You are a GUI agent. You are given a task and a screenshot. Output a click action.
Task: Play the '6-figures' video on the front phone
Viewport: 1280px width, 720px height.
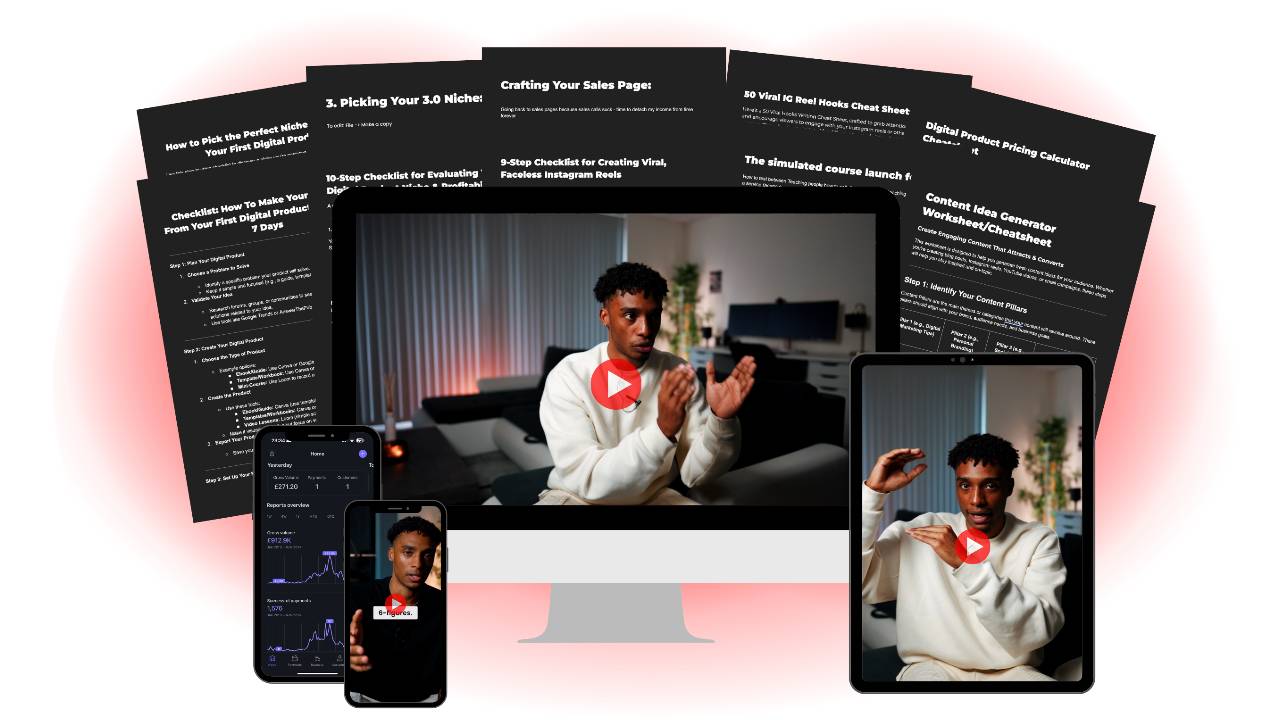[x=396, y=603]
